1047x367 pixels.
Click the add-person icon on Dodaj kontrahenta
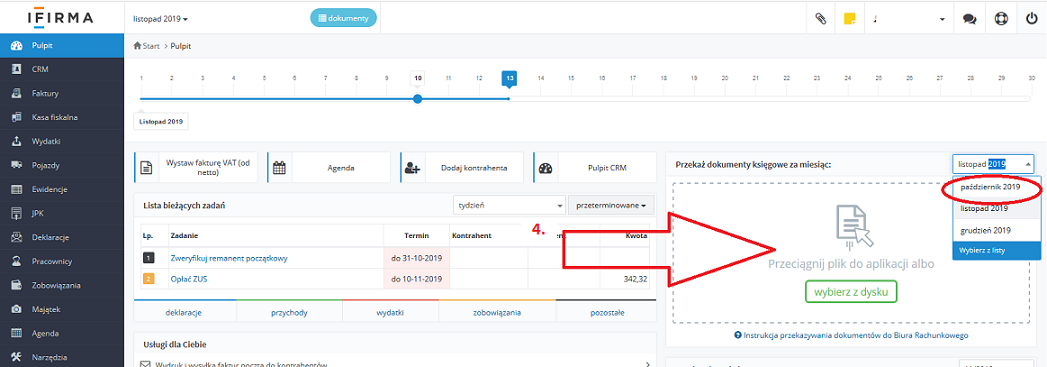412,168
